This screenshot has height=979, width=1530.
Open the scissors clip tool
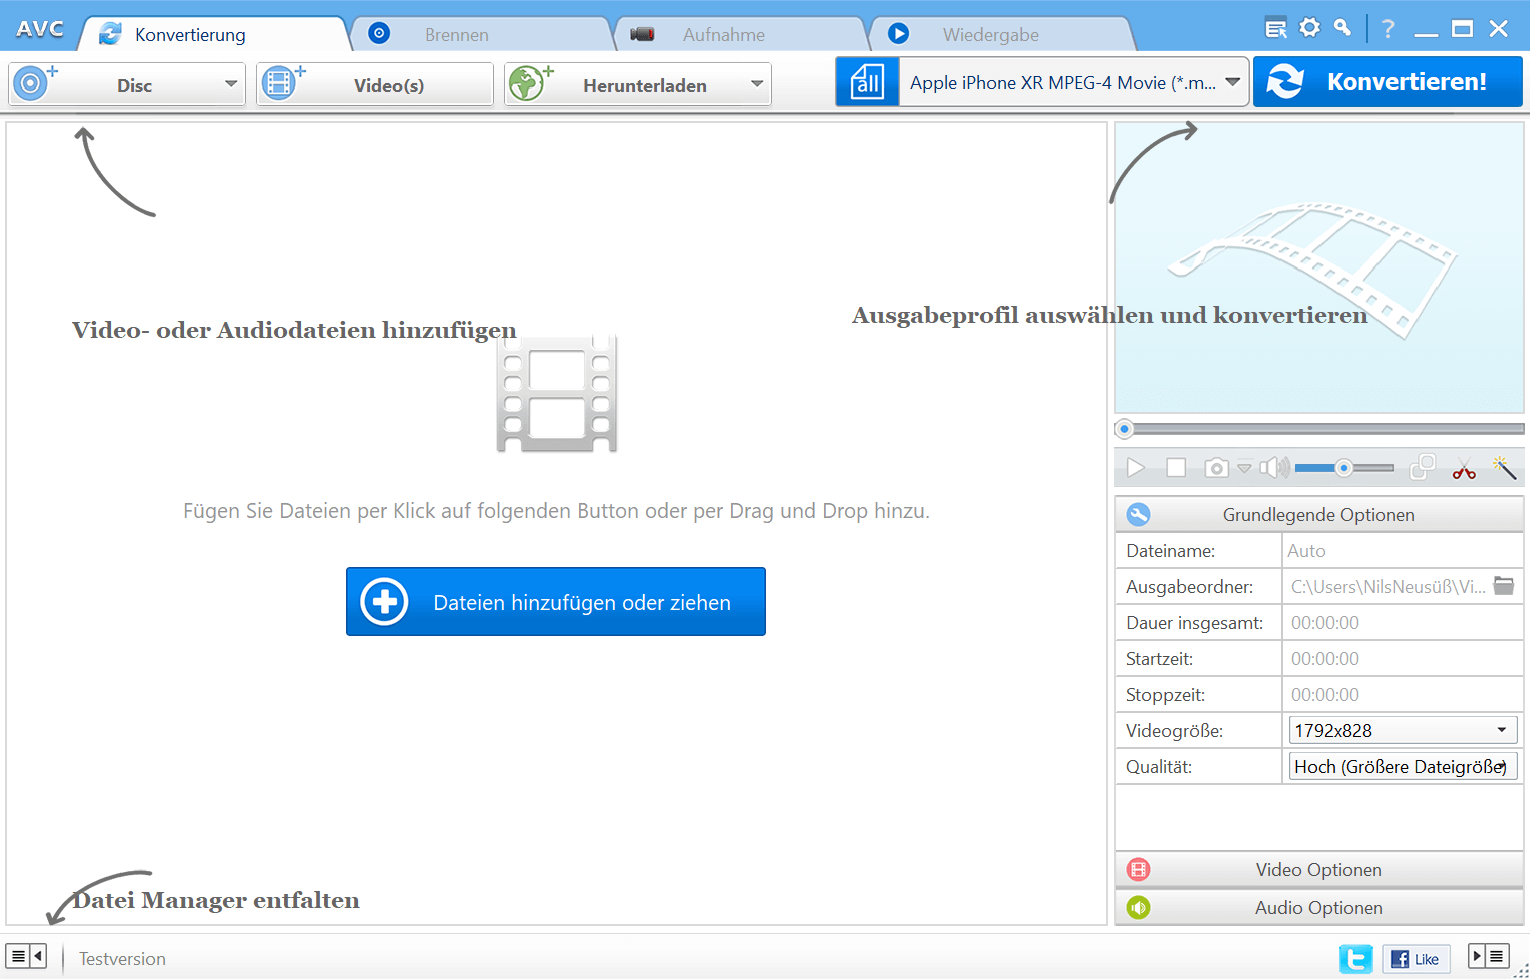pos(1464,468)
